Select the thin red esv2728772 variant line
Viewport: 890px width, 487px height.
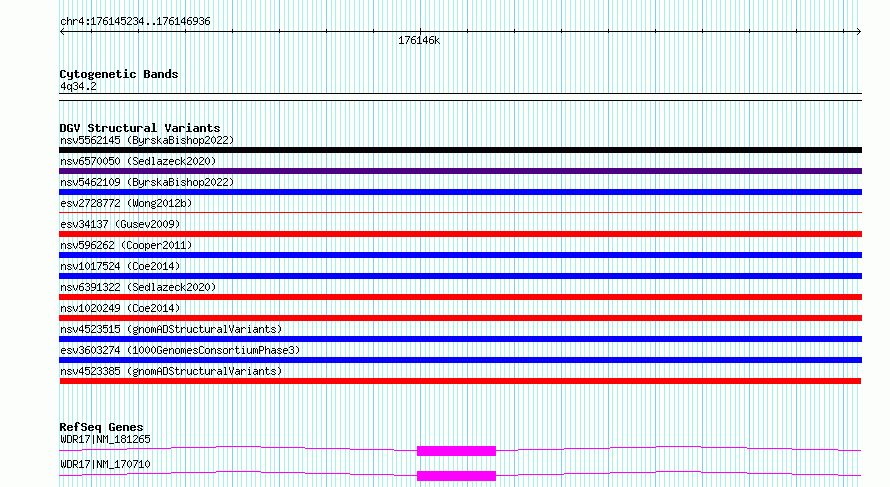[460, 213]
